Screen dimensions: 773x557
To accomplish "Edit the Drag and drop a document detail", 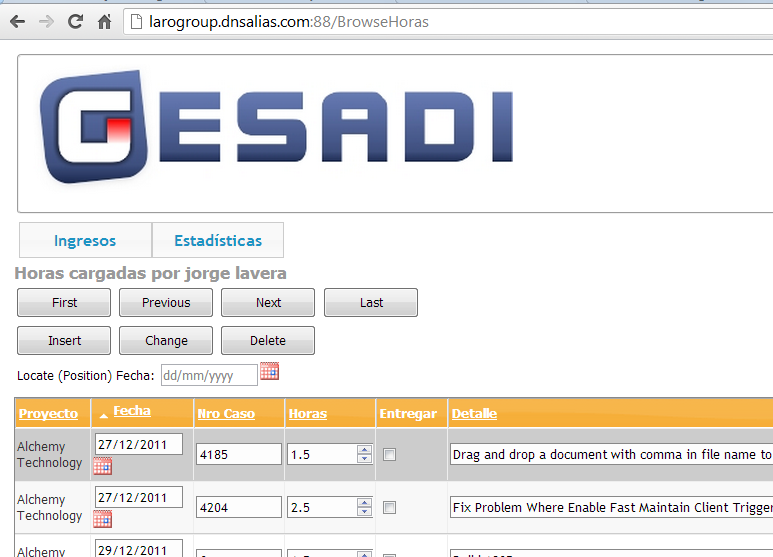I will click(x=611, y=454).
